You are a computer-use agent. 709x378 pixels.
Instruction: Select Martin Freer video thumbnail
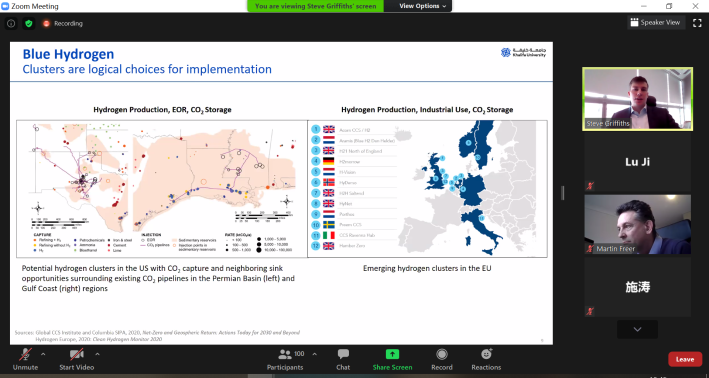(x=637, y=224)
